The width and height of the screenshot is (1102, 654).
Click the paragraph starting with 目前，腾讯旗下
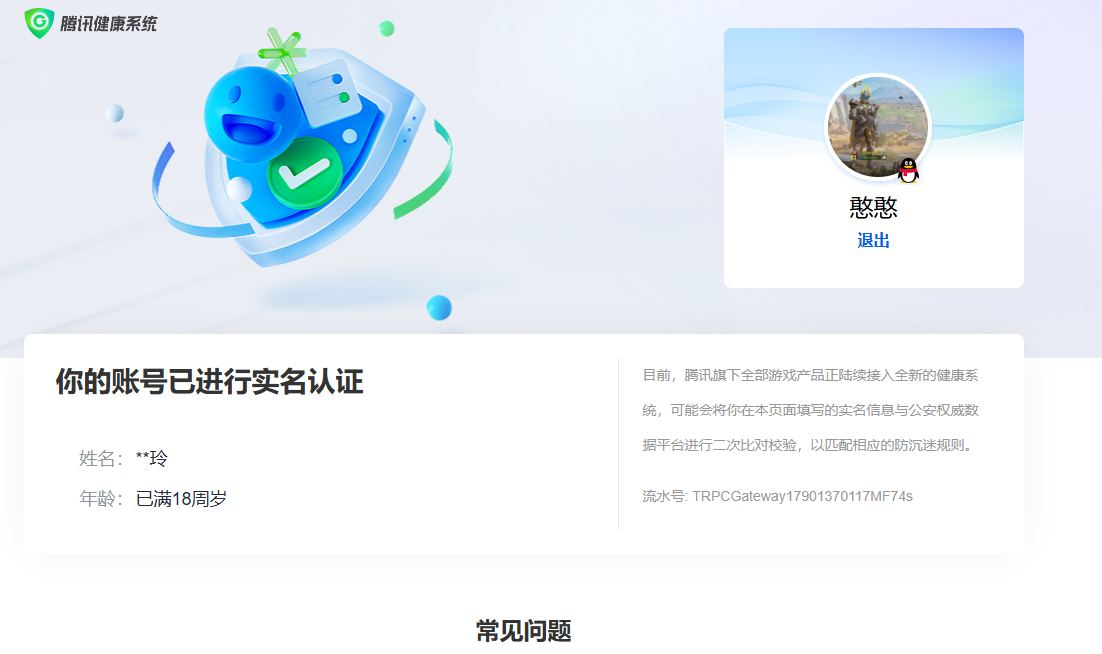click(x=810, y=410)
